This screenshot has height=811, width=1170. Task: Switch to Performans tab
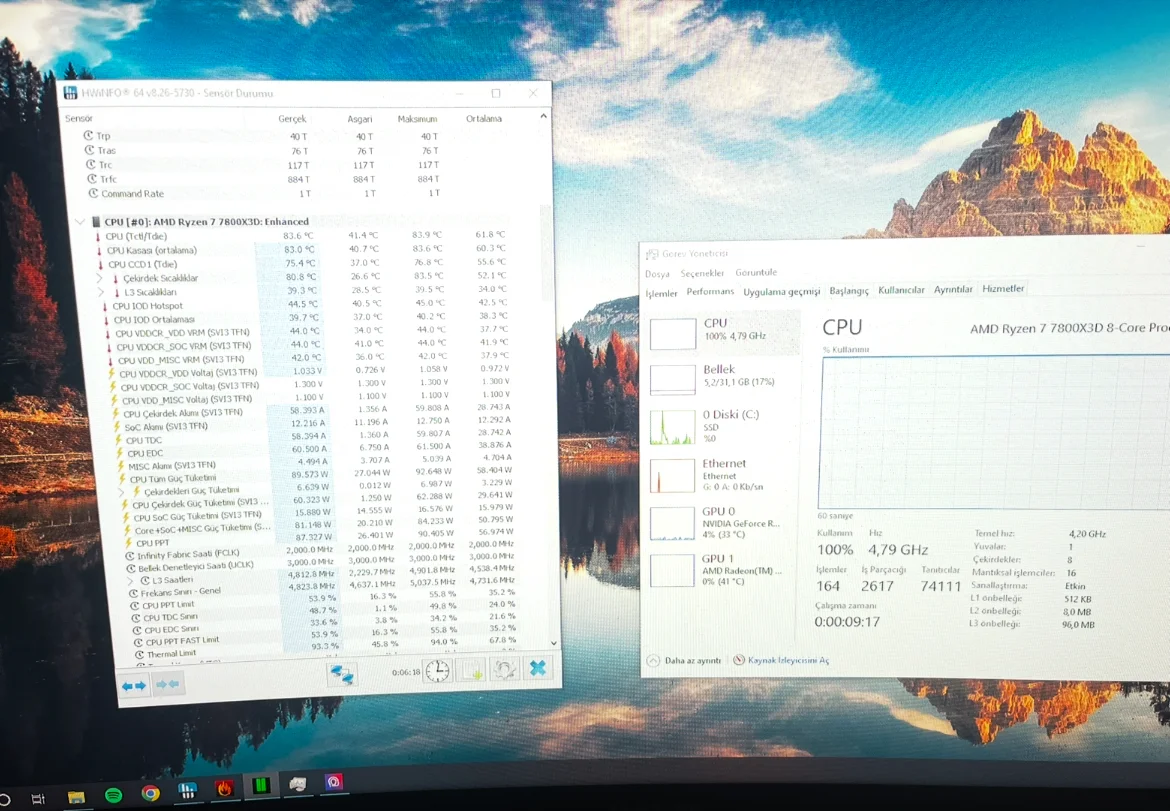click(710, 292)
